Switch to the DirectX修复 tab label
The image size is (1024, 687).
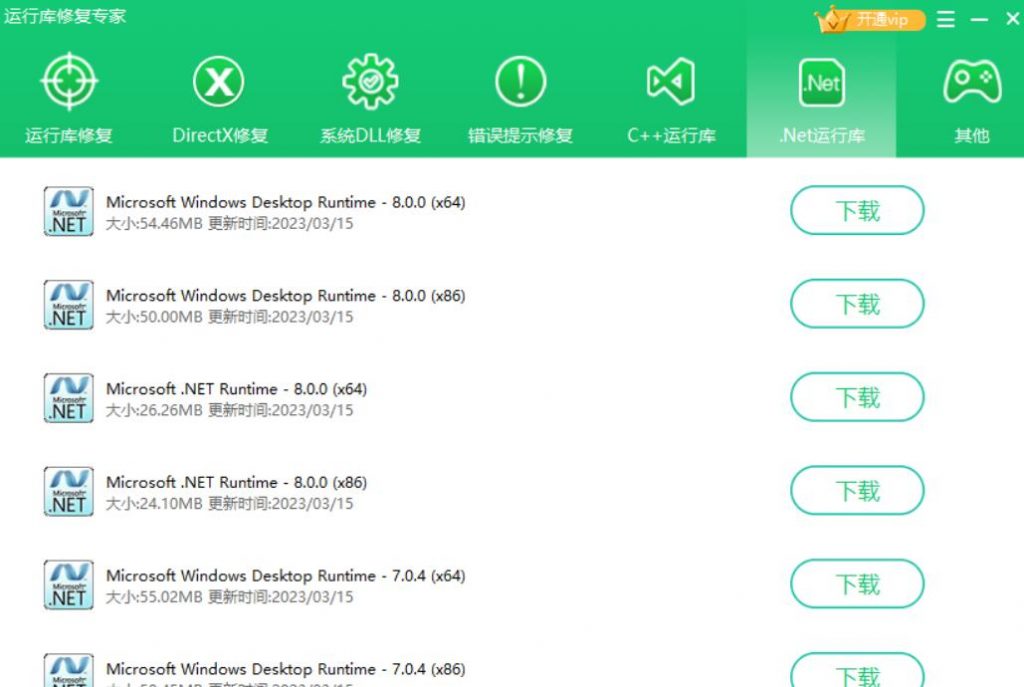(x=220, y=136)
